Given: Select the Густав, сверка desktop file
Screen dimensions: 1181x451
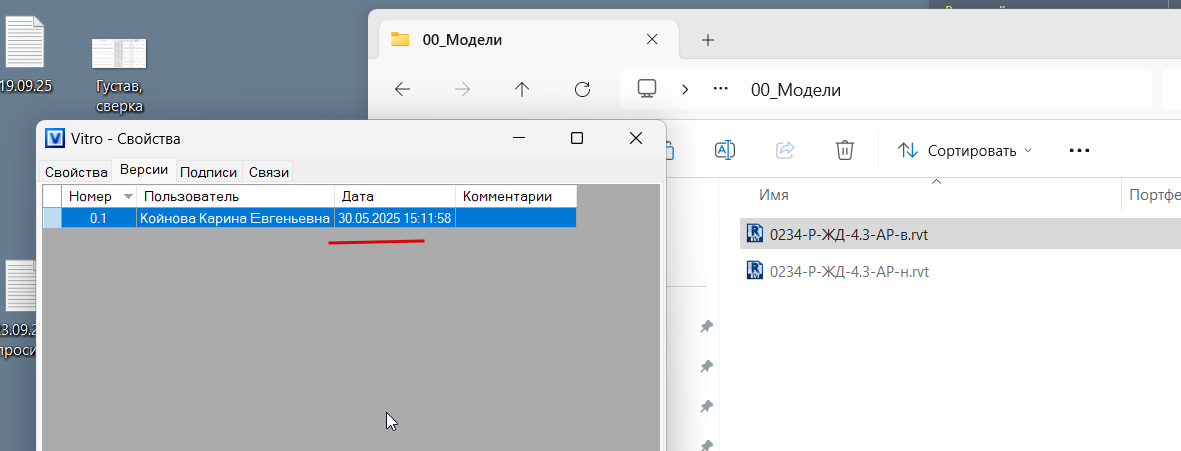Looking at the screenshot, I should point(119,74).
